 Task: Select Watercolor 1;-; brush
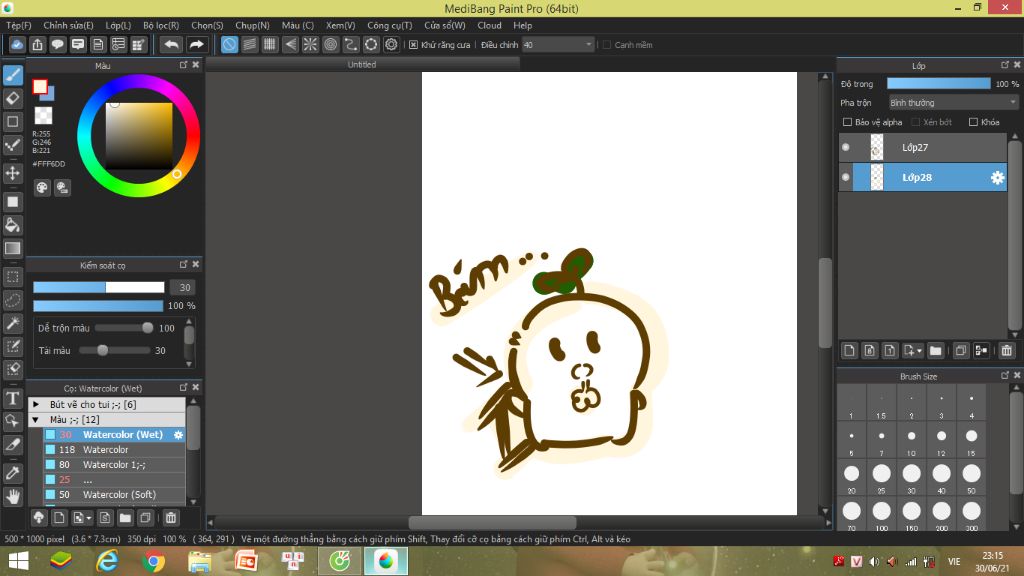tap(114, 465)
